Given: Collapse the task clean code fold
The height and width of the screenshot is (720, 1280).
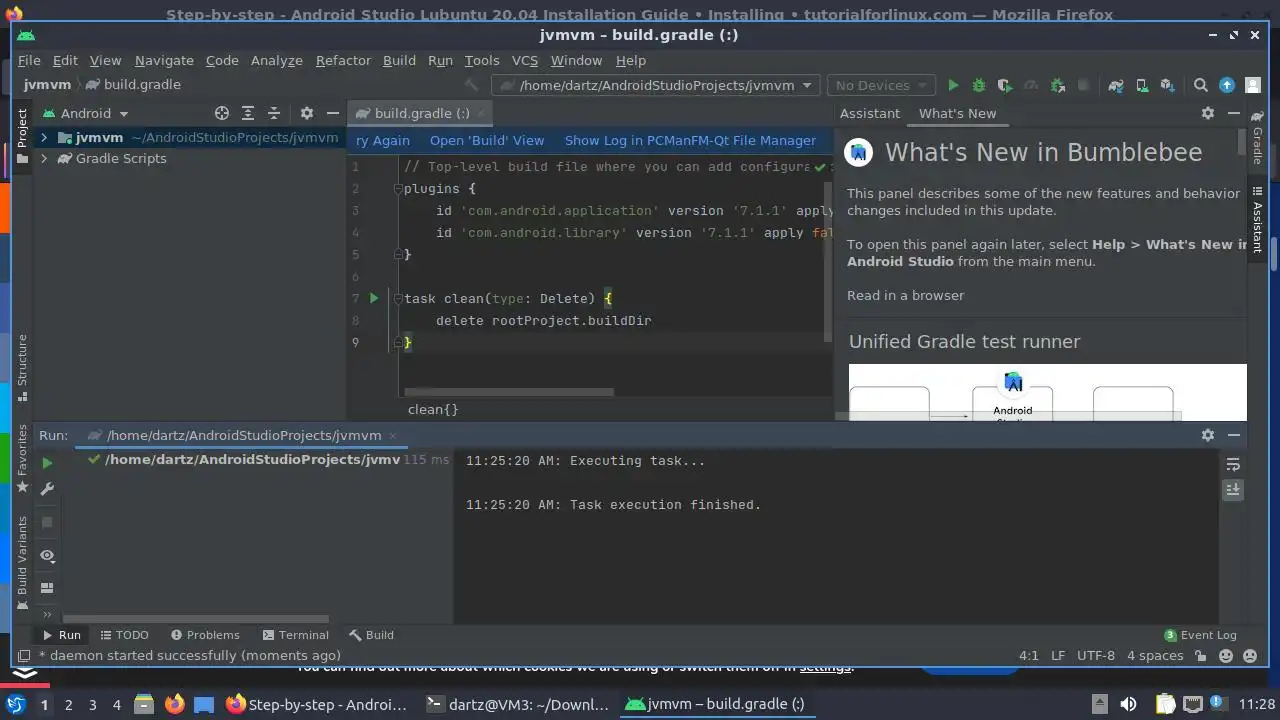Looking at the screenshot, I should (398, 299).
